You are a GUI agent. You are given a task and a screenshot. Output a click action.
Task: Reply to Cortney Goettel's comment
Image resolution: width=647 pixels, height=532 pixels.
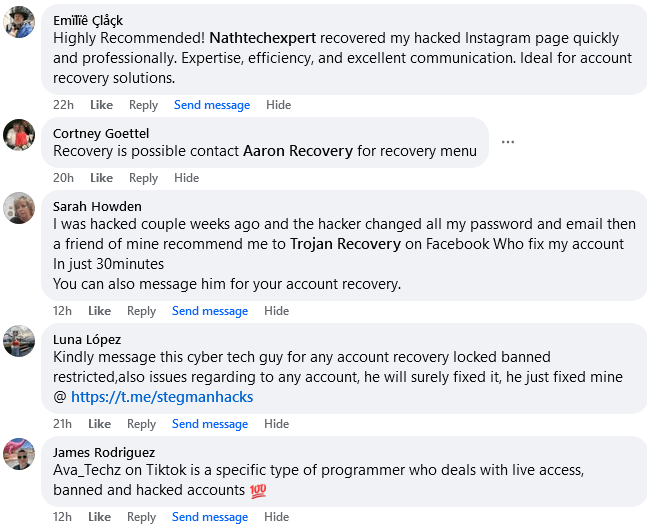coord(143,178)
